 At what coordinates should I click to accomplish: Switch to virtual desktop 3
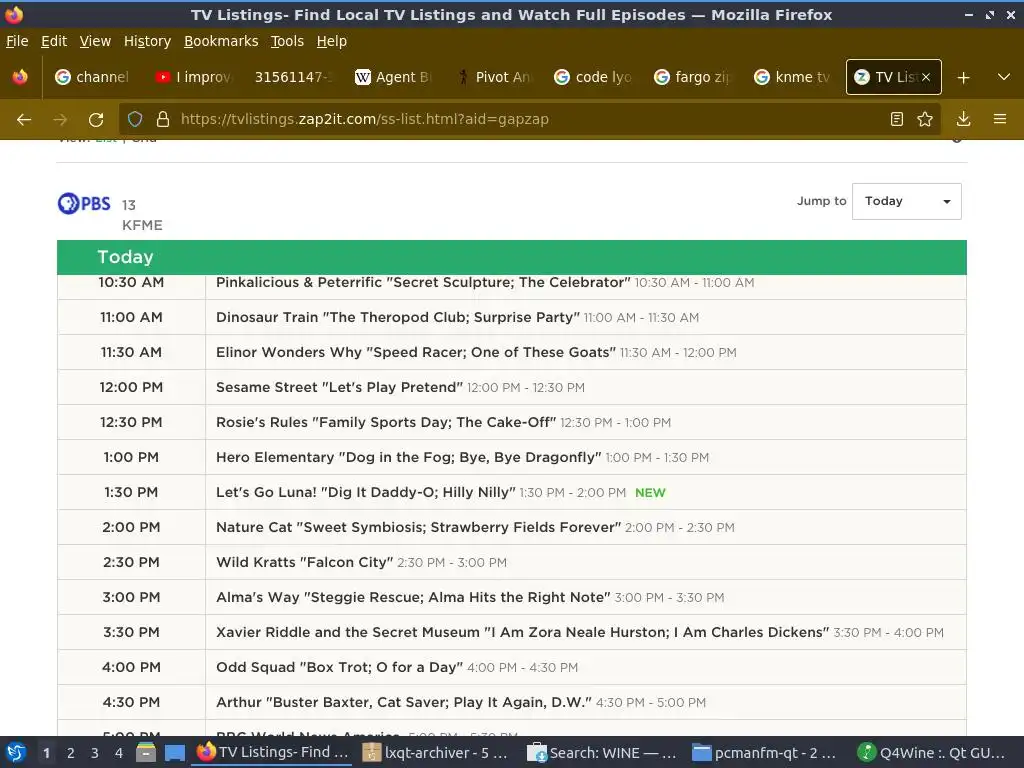(x=95, y=753)
